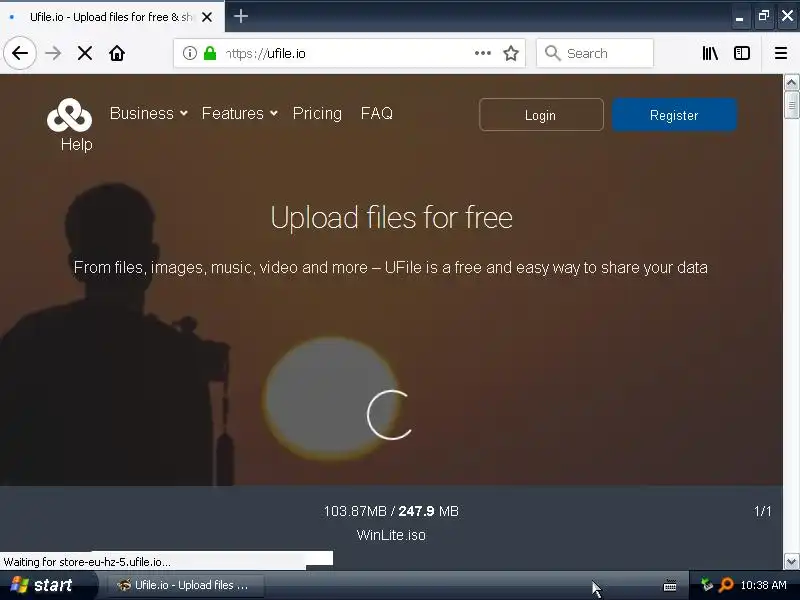The width and height of the screenshot is (800, 600).
Task: Open the Pricing page
Action: point(317,113)
